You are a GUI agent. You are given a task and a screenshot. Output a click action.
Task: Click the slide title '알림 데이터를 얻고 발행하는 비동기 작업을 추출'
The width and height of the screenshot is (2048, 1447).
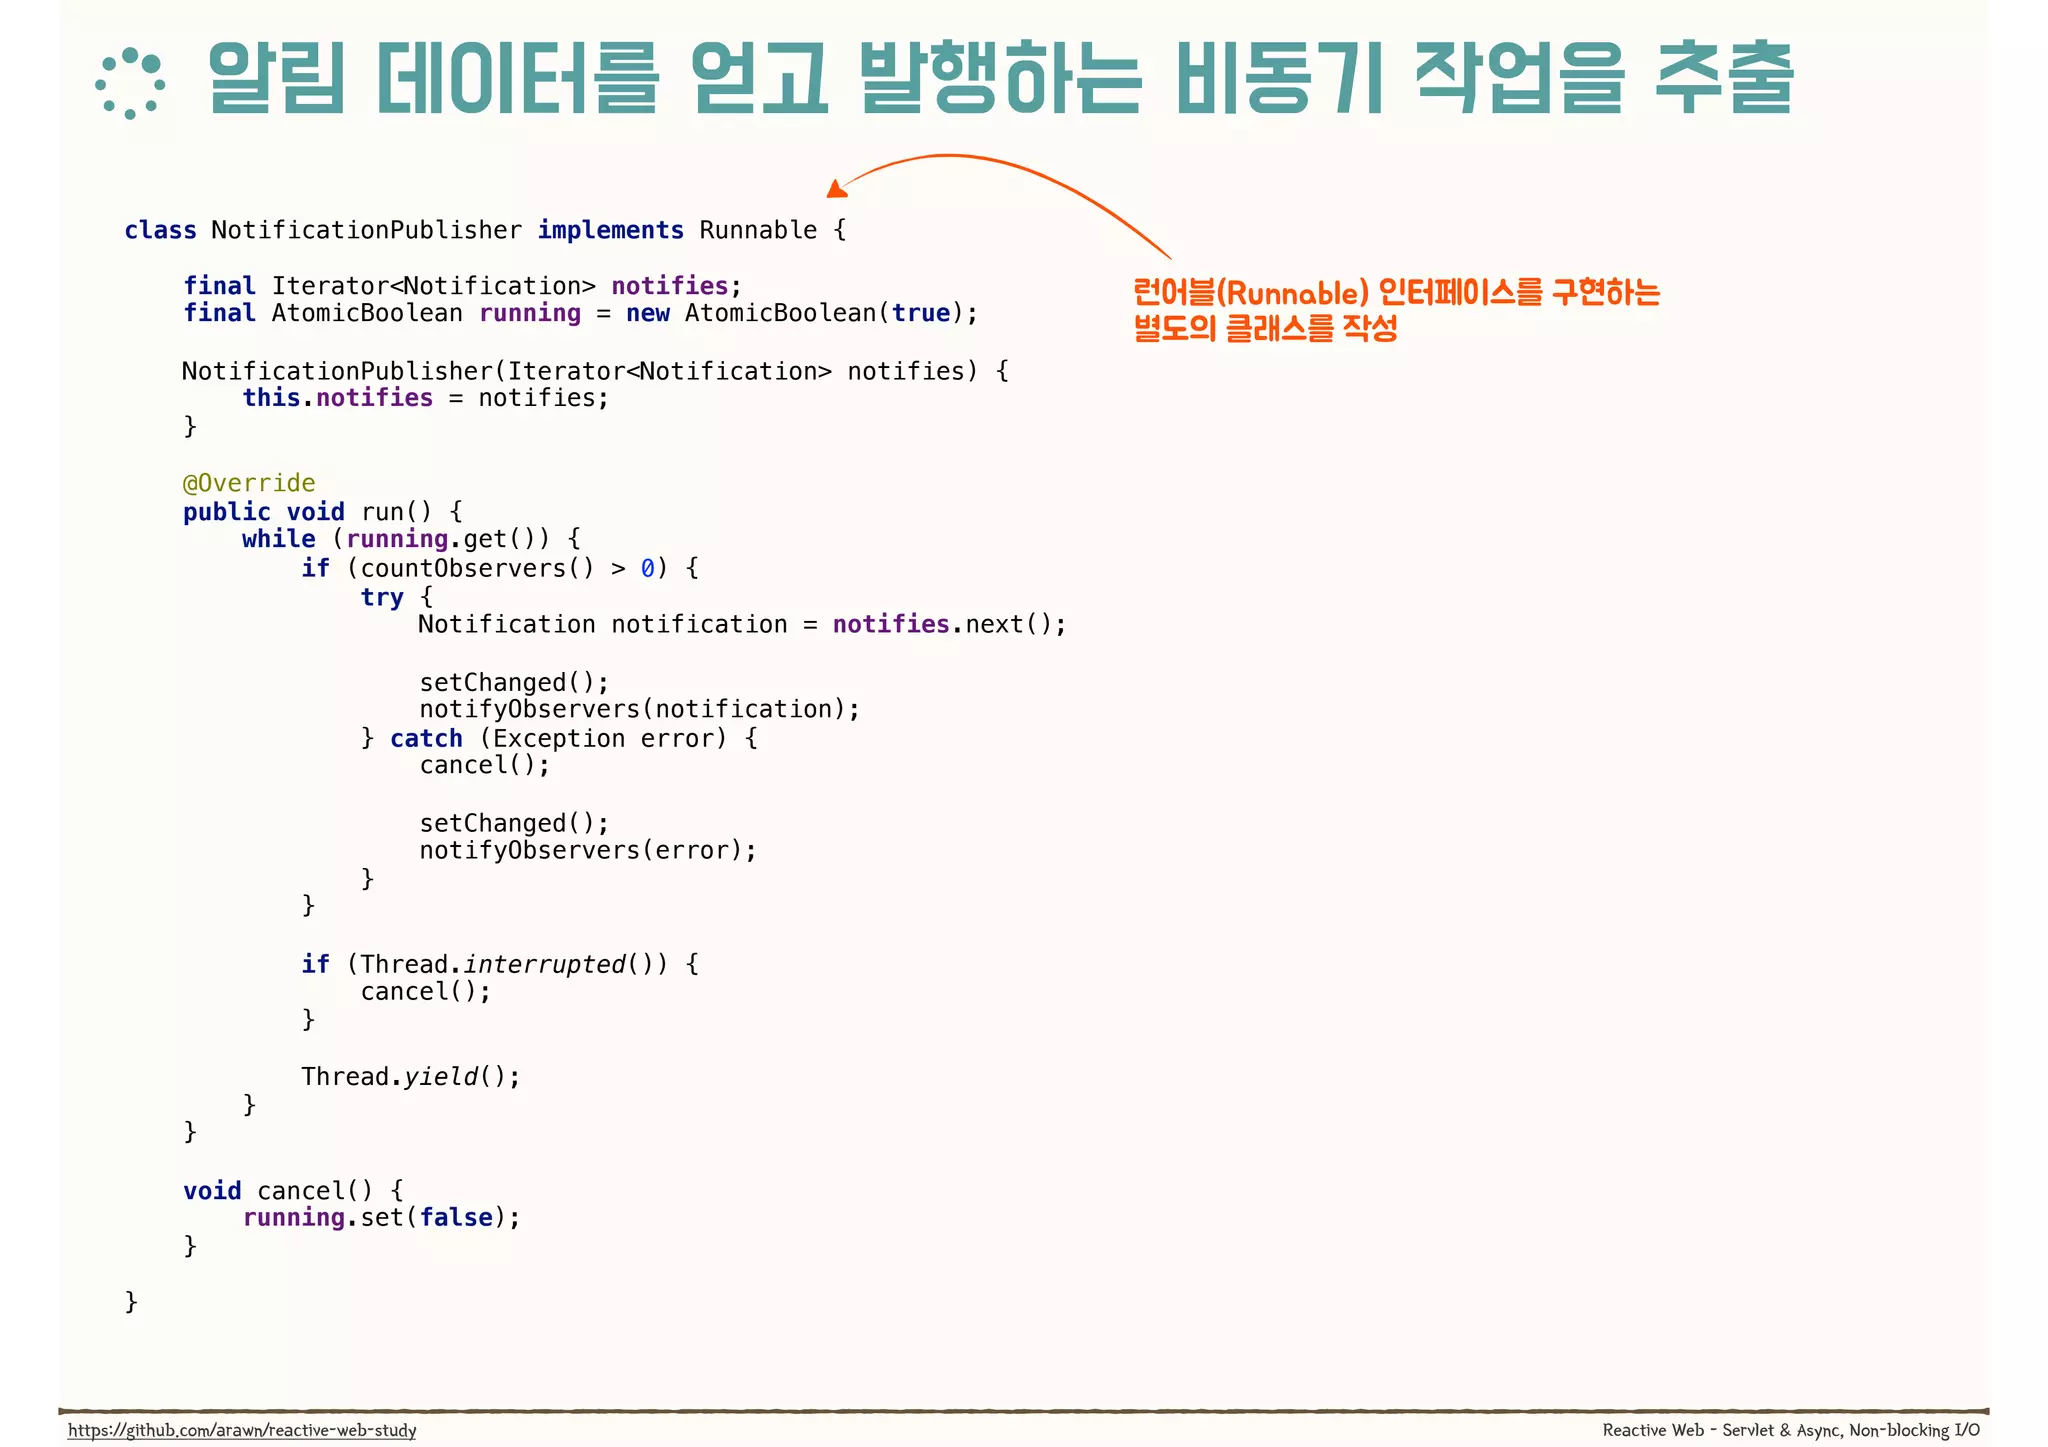pyautogui.click(x=1001, y=79)
